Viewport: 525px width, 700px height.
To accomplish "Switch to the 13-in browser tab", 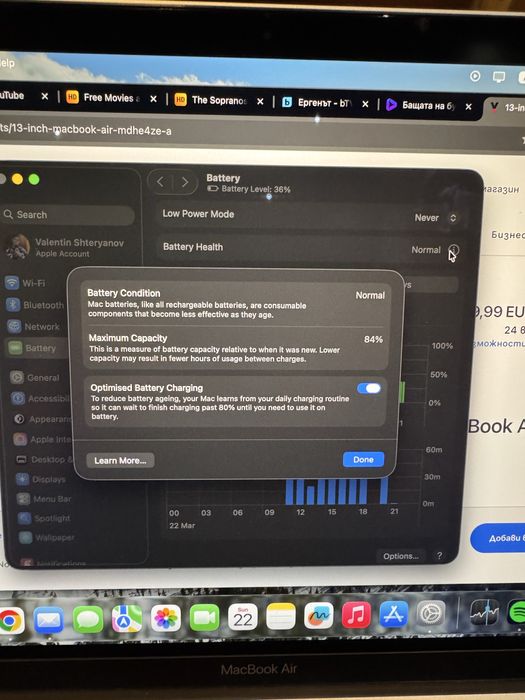I will [x=507, y=108].
